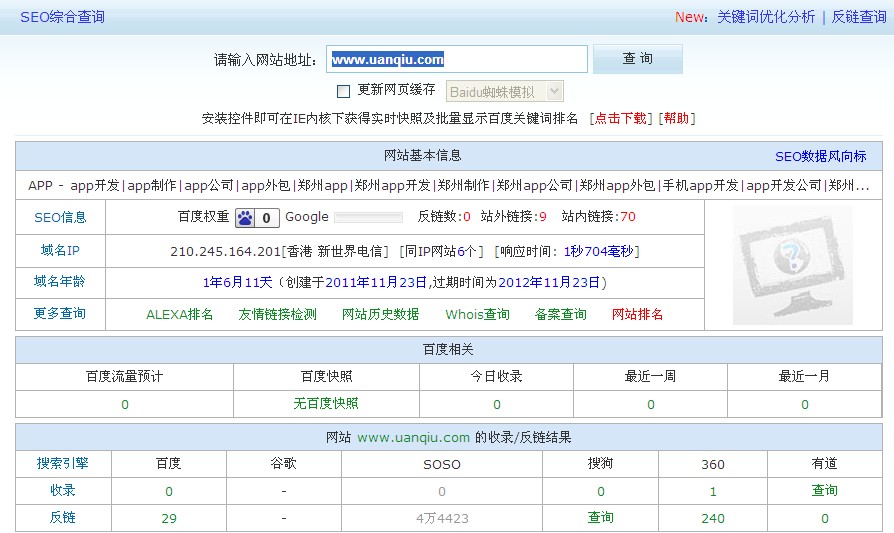Open SEO数据风向标 link
Screen dimensions: 894x533
(x=820, y=156)
